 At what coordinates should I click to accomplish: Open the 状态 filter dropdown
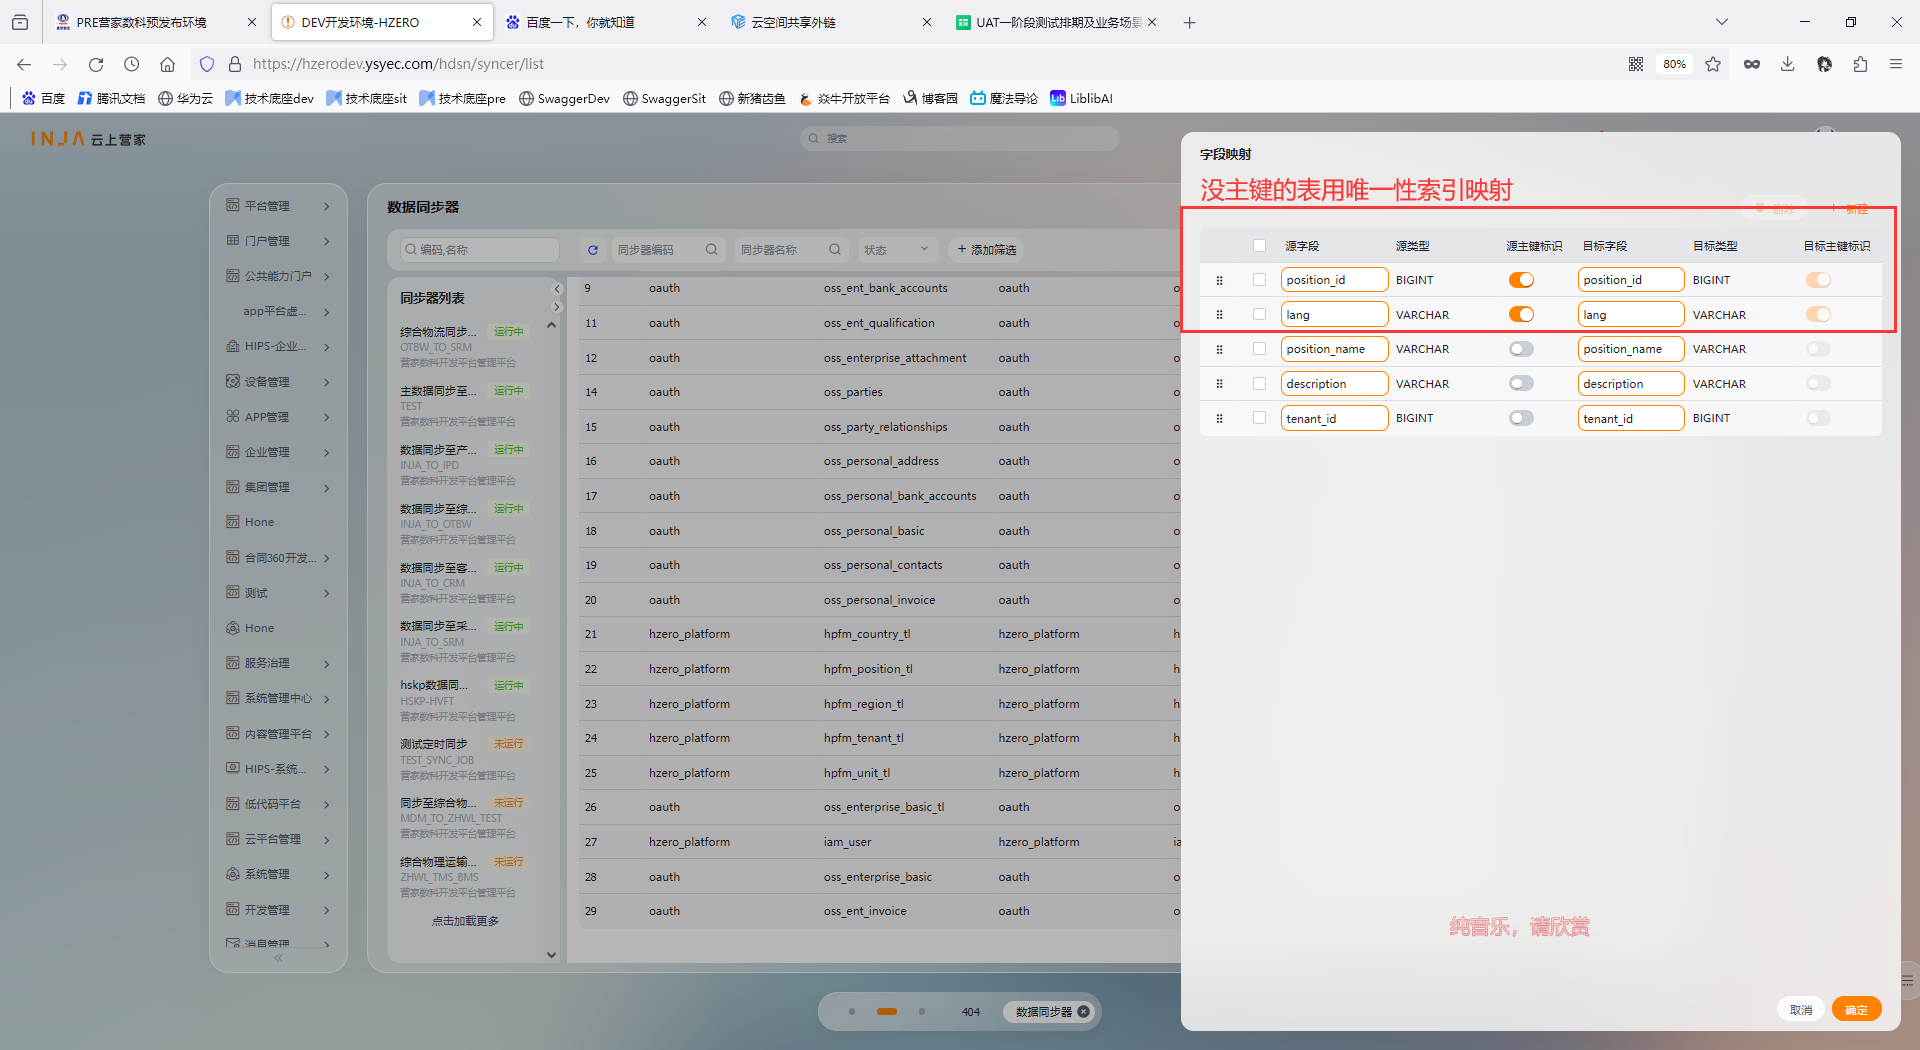coord(896,250)
